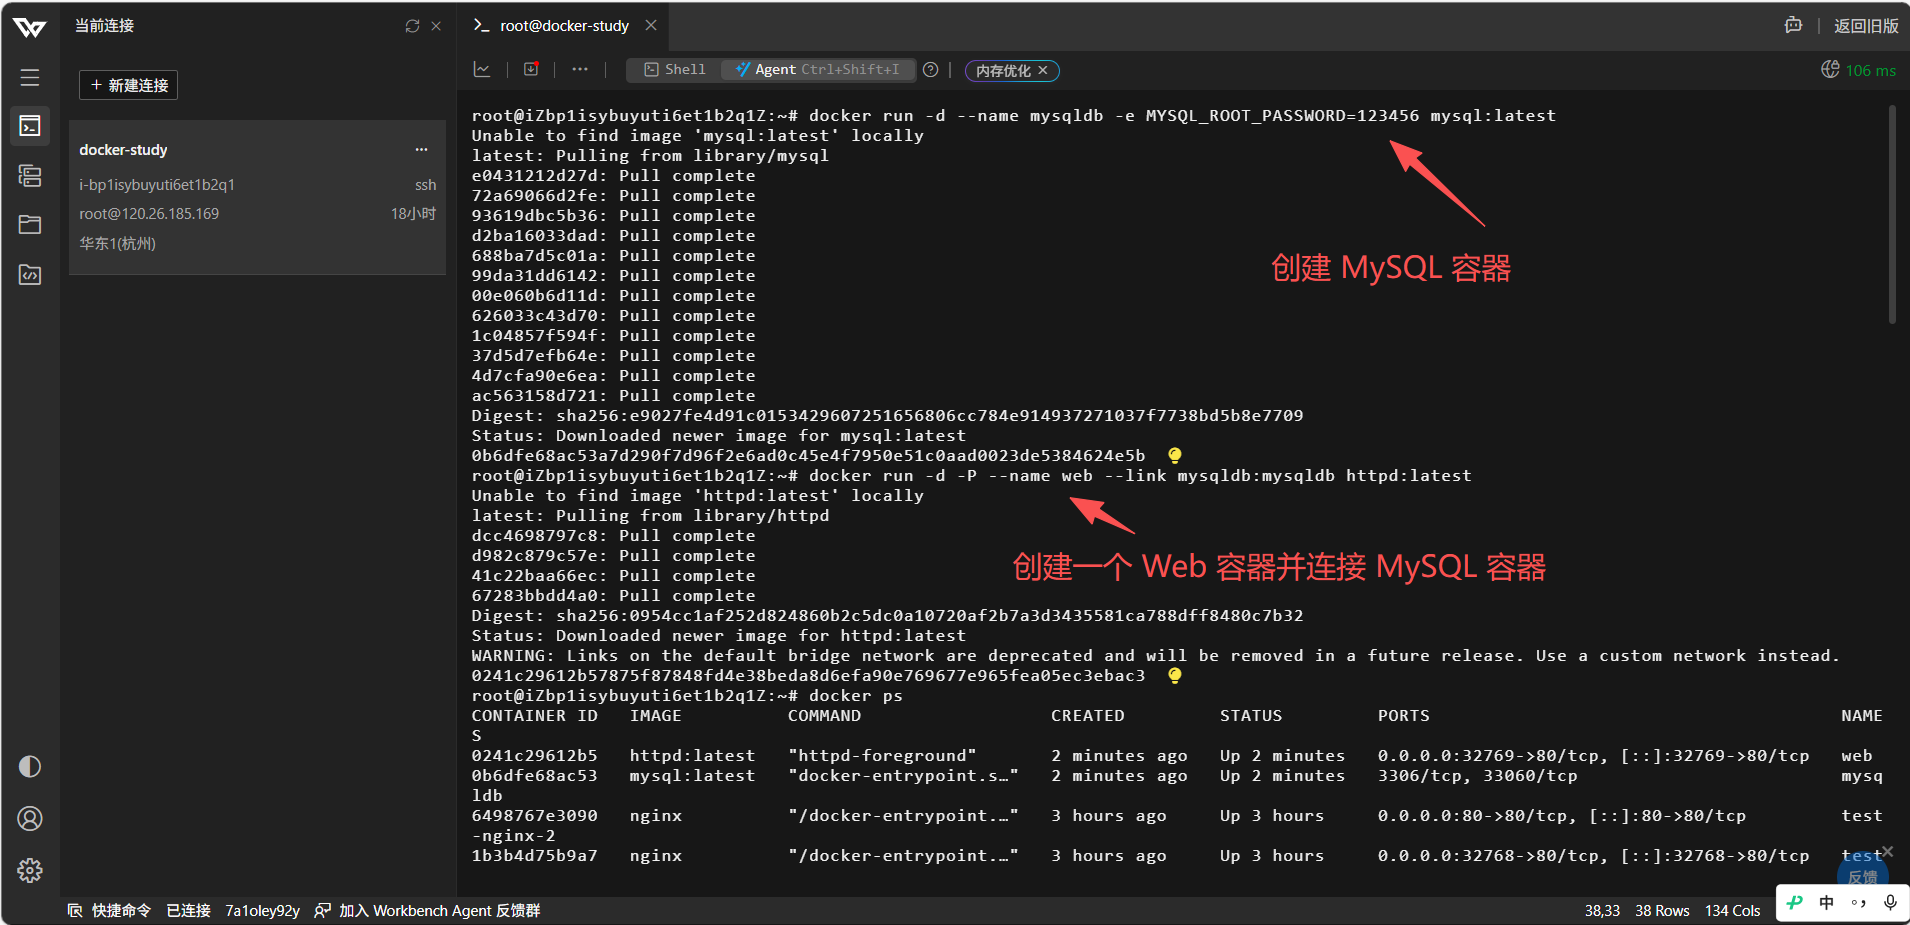Click the 7a1oley92y session ID
Viewport: 1910px width, 925px height.
[x=262, y=910]
